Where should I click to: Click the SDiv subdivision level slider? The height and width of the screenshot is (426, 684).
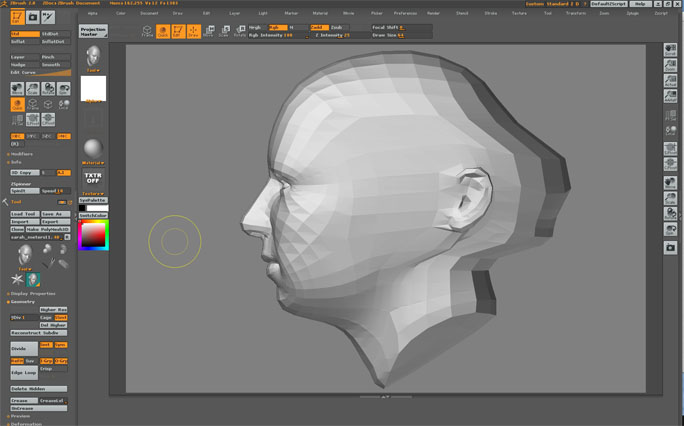click(x=24, y=317)
